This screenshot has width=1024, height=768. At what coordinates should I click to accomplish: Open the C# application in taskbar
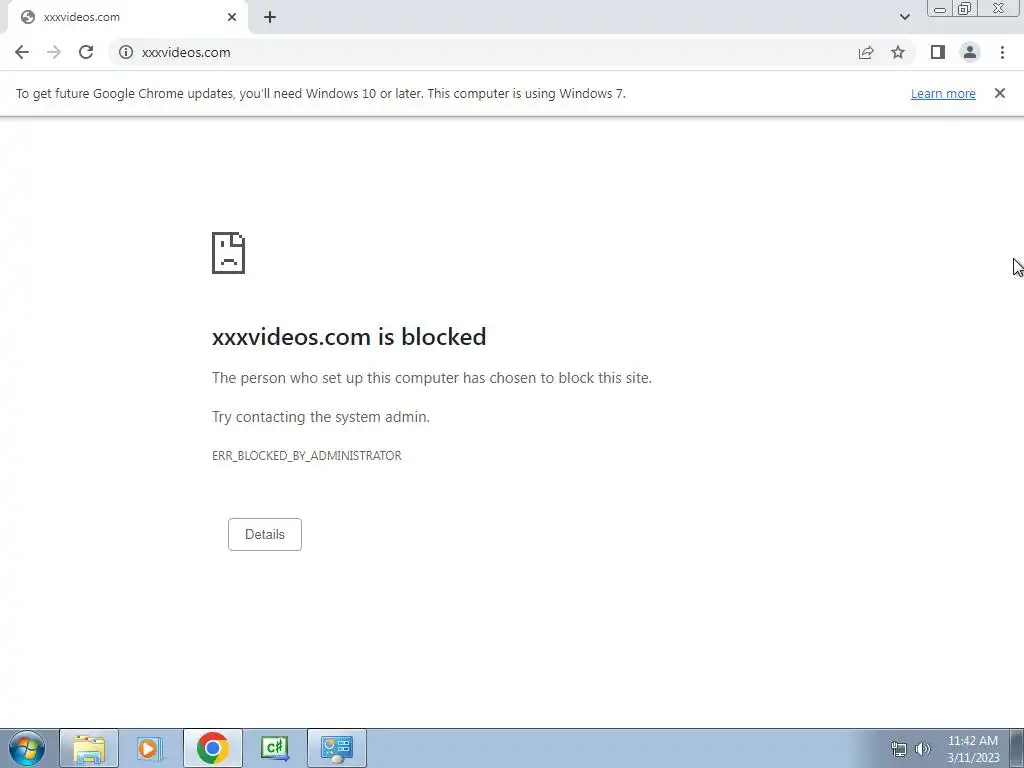pyautogui.click(x=274, y=748)
